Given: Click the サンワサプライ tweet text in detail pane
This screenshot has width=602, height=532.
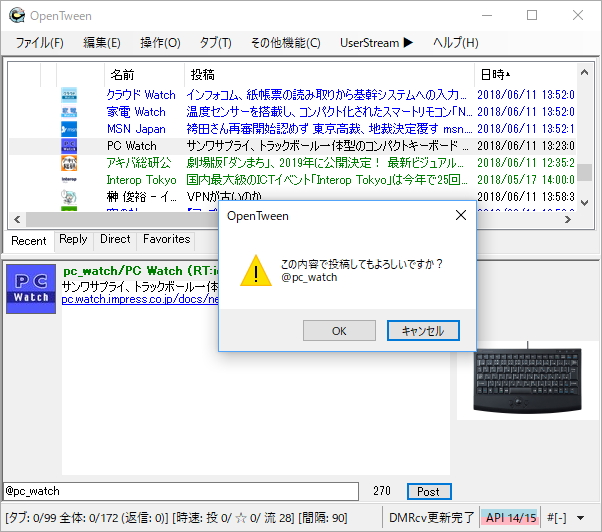Looking at the screenshot, I should pyautogui.click(x=140, y=287).
